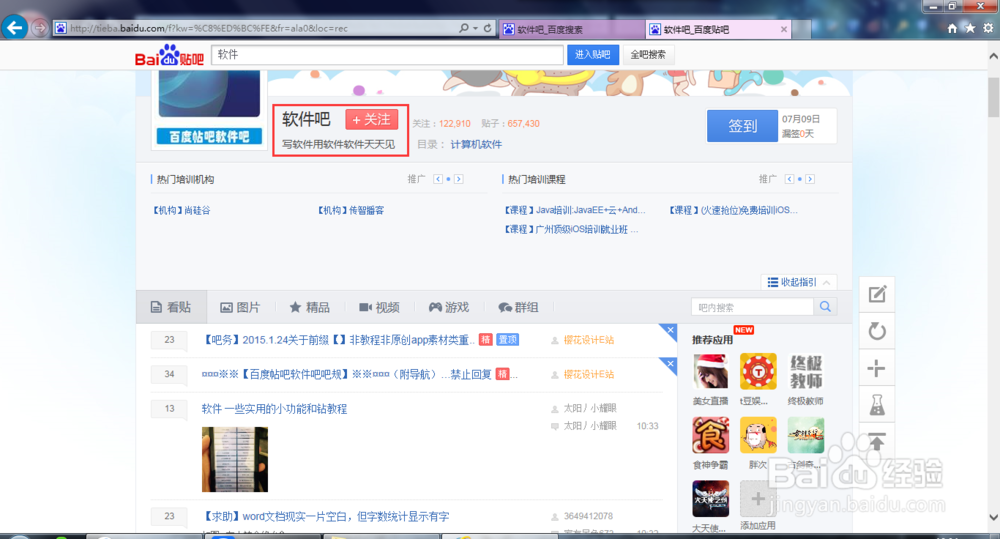Close the 软件吧_百度贴吧 browser tab
Viewport: 1000px width, 539px height.
tap(784, 29)
